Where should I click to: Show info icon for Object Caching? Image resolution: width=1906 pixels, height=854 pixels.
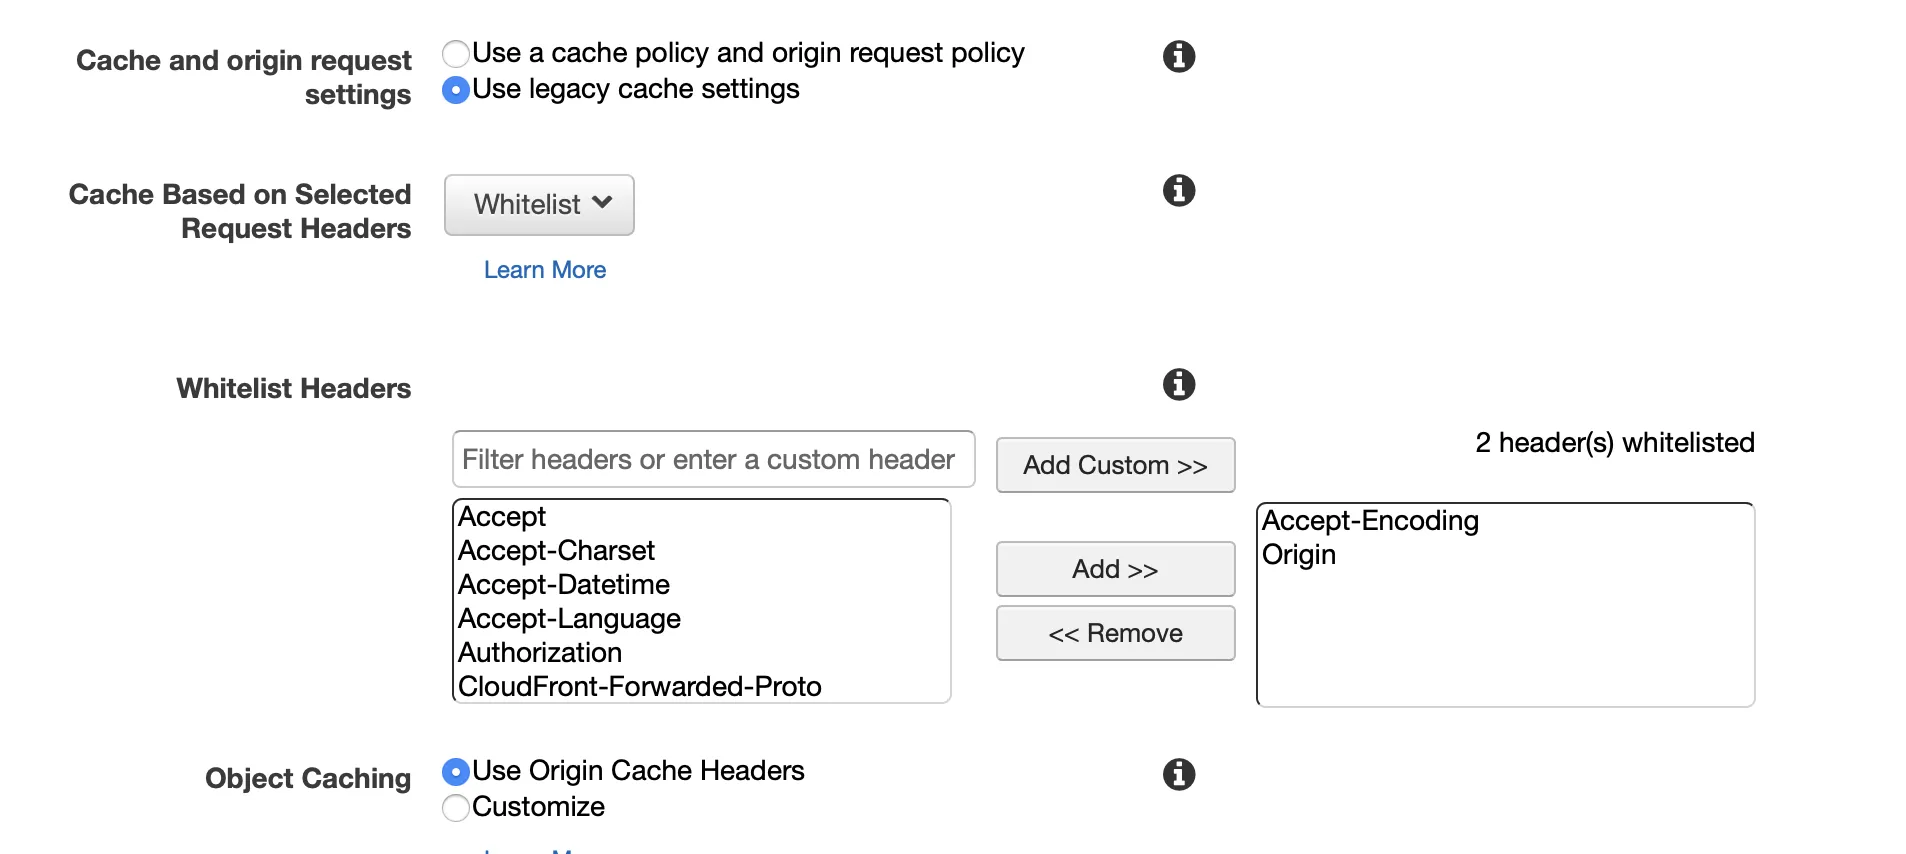pos(1179,774)
